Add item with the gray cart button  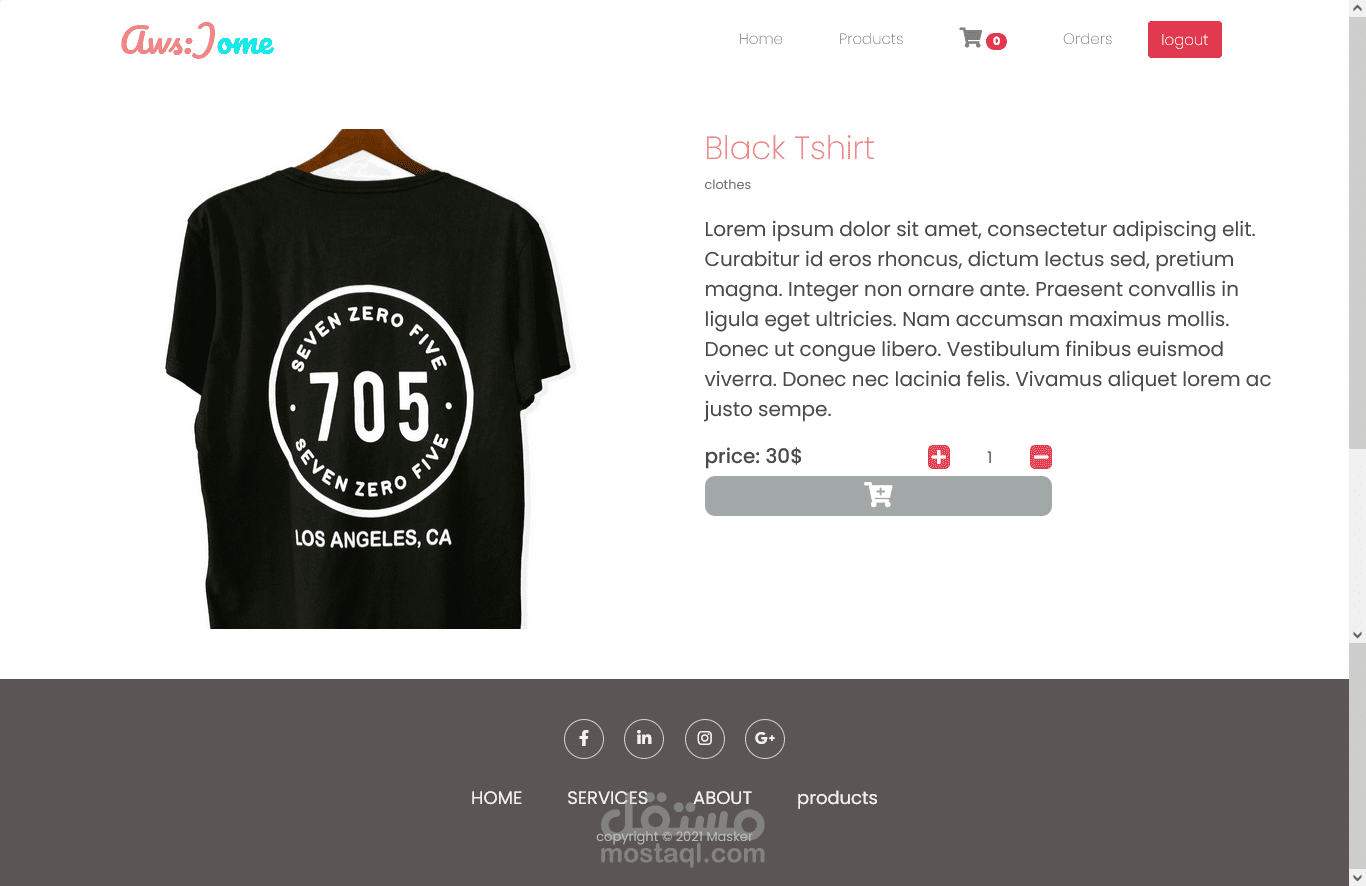878,496
